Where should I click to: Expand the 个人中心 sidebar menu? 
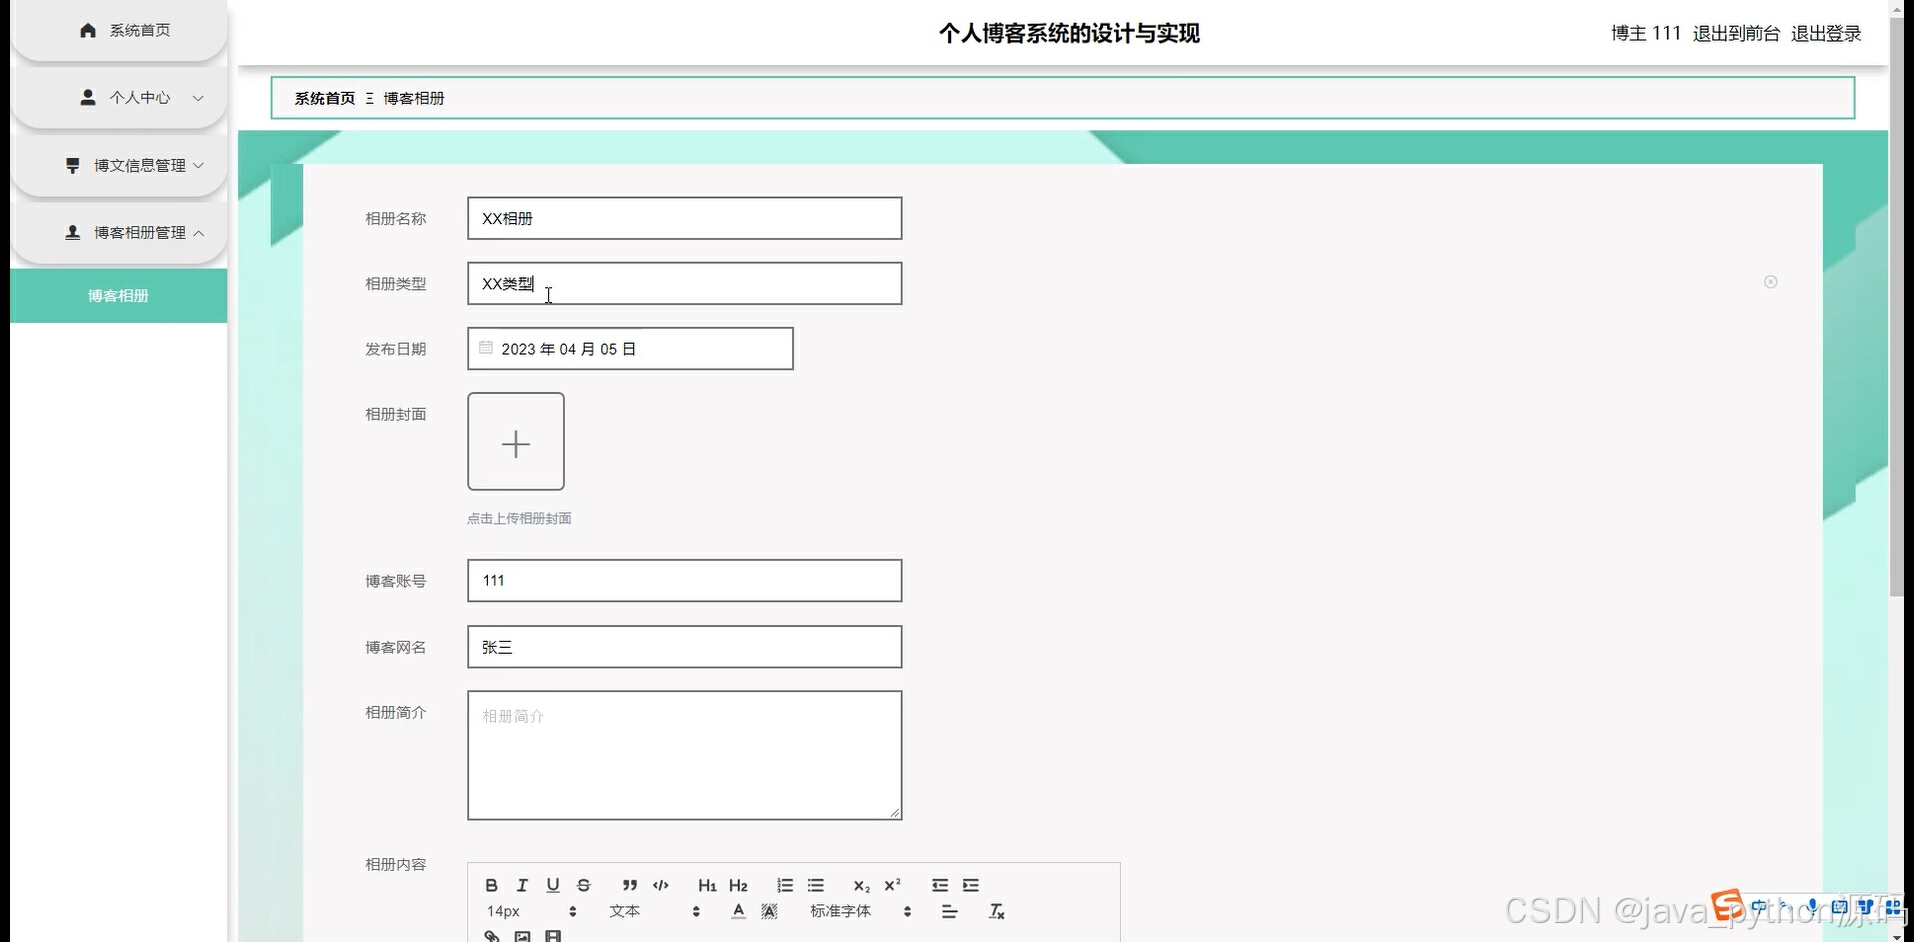[119, 97]
